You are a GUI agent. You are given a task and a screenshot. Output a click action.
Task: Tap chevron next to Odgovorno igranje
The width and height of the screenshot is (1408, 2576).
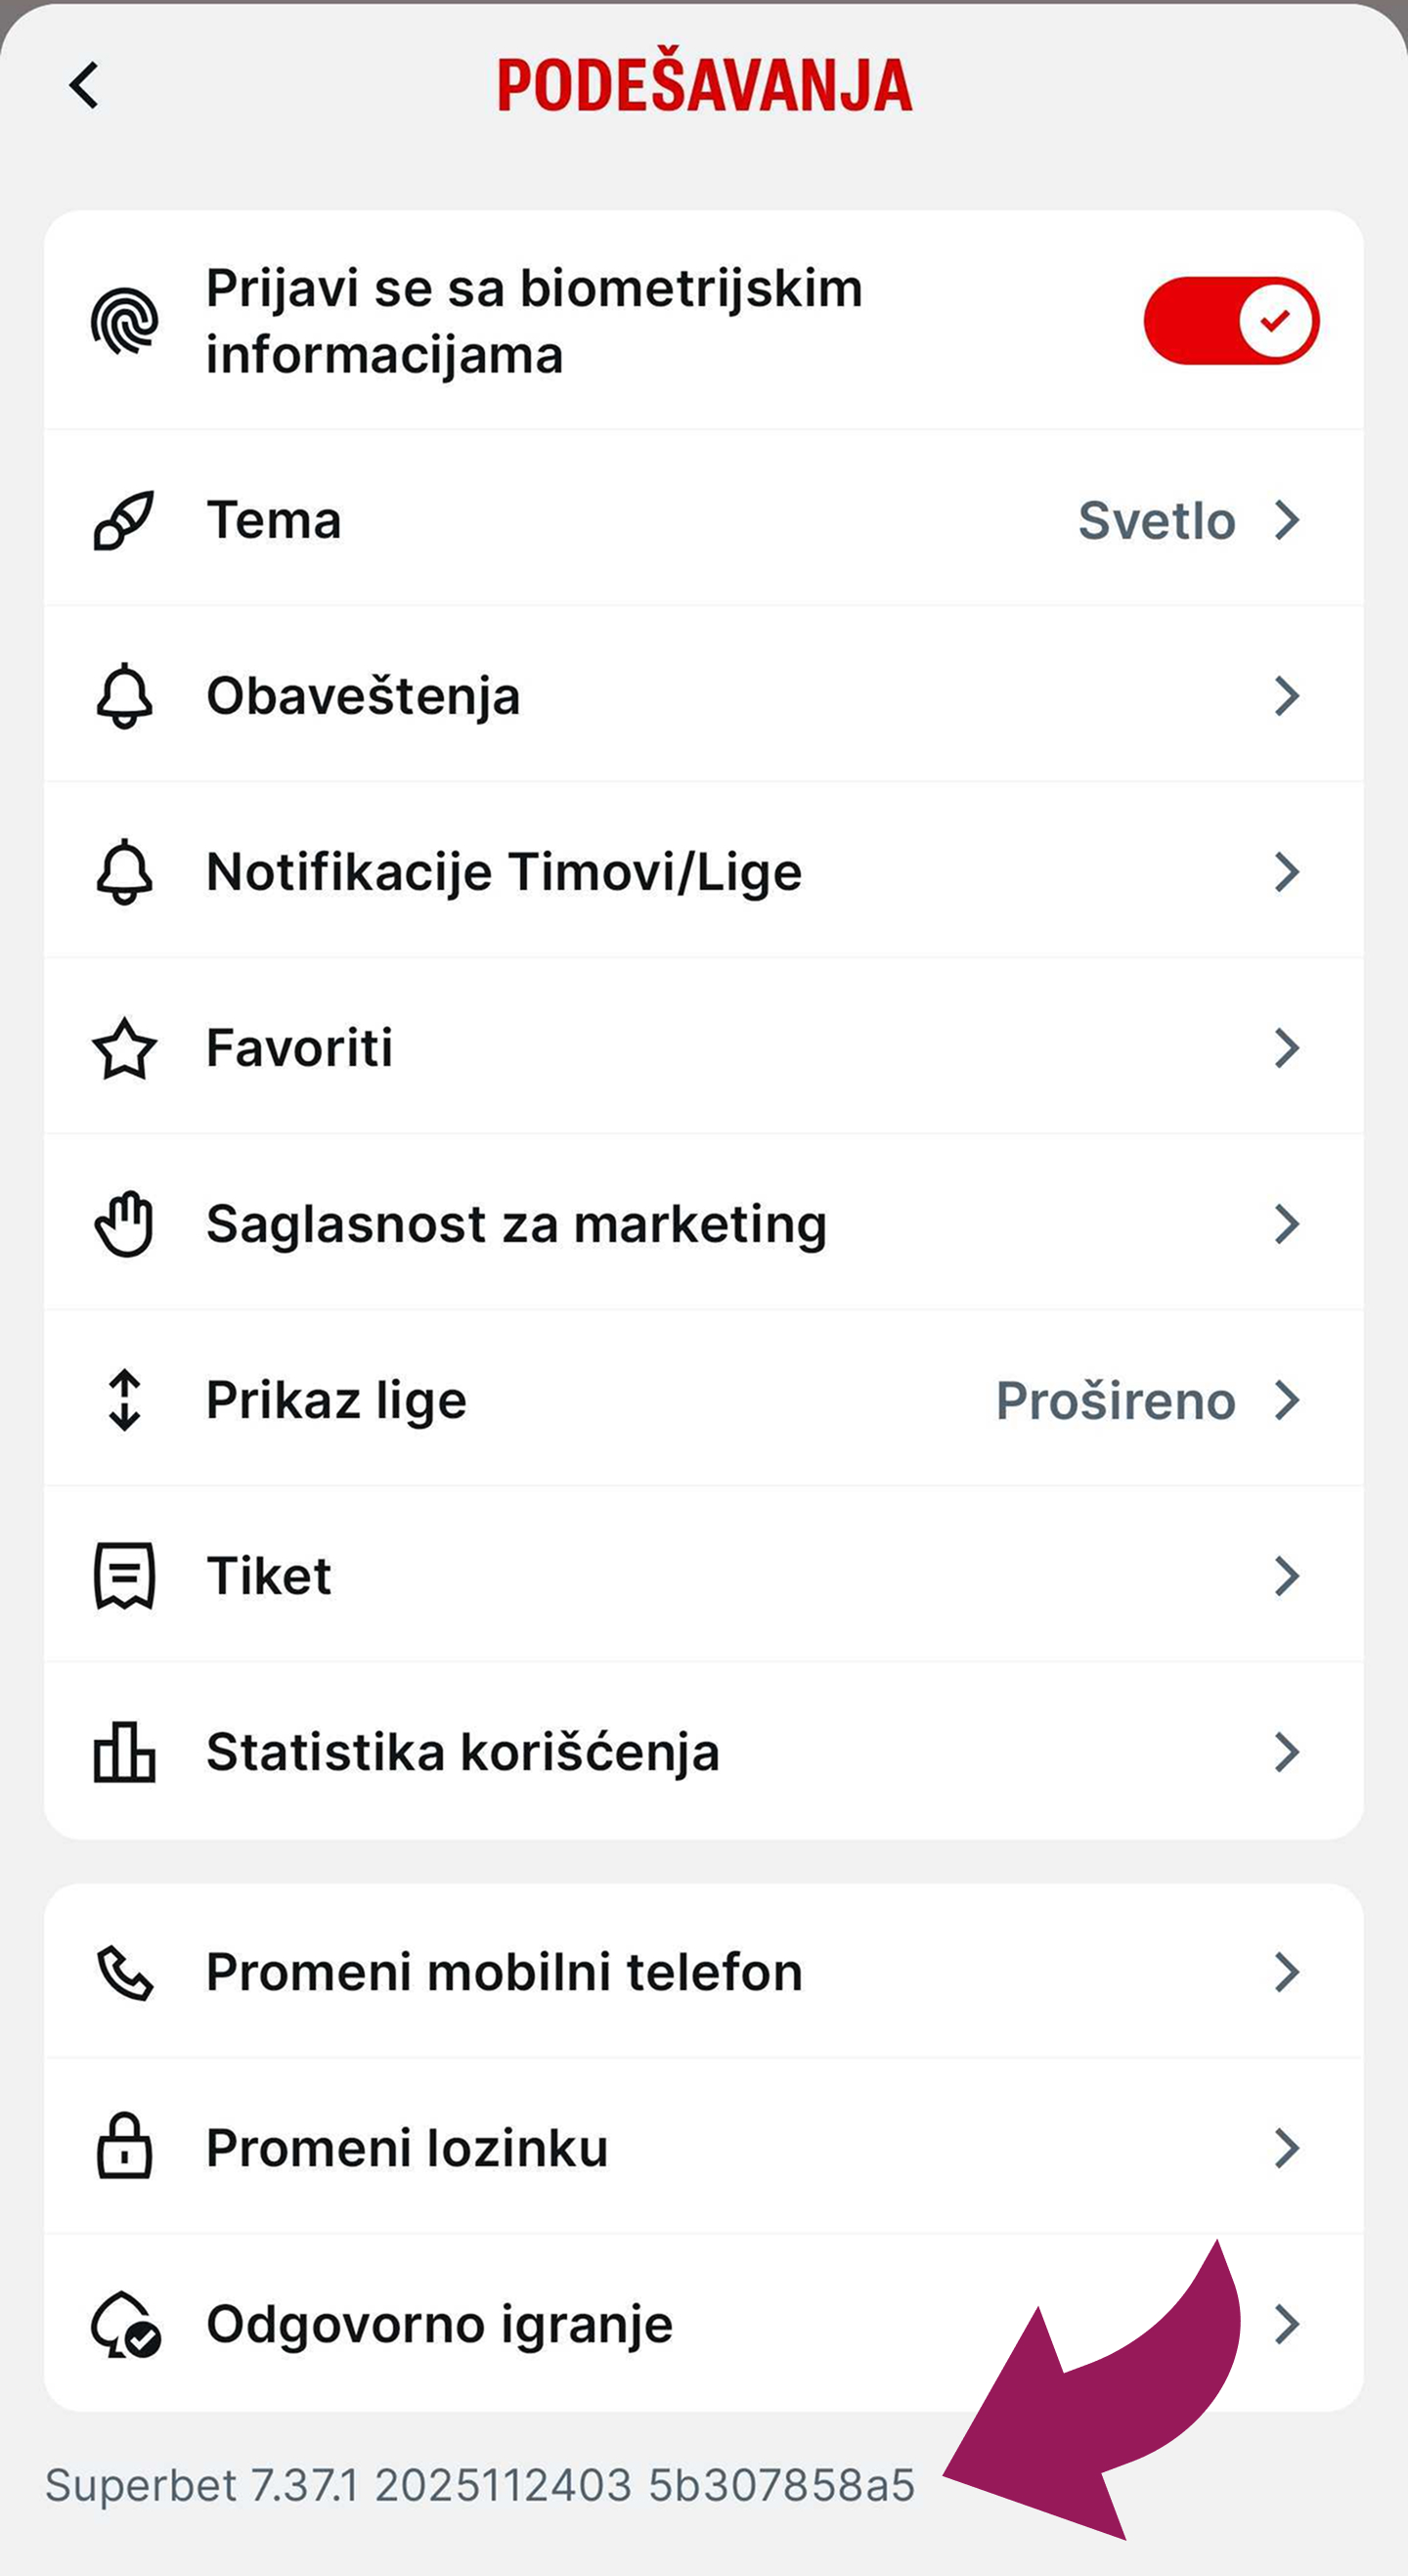point(1287,2324)
